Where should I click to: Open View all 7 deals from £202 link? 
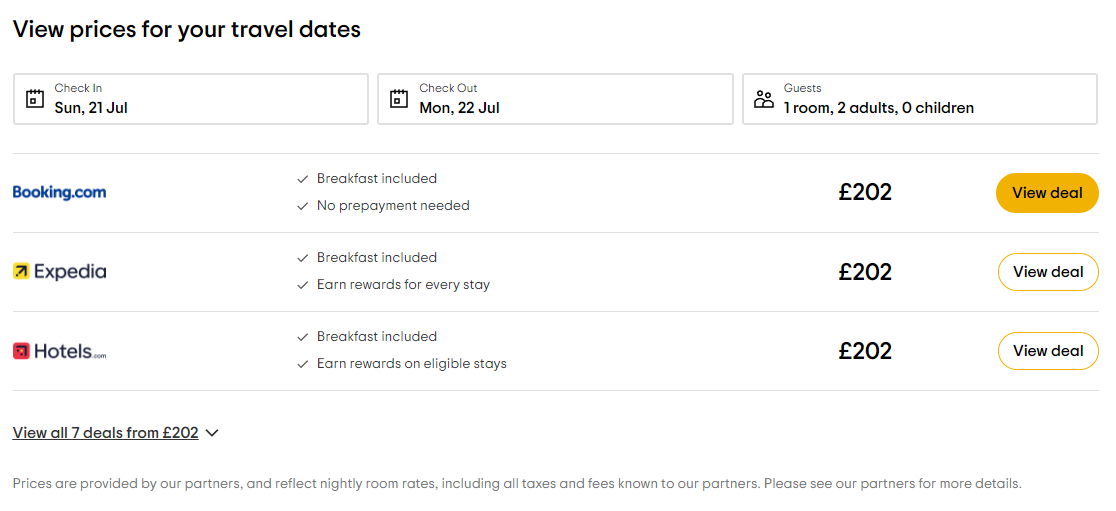click(x=105, y=433)
